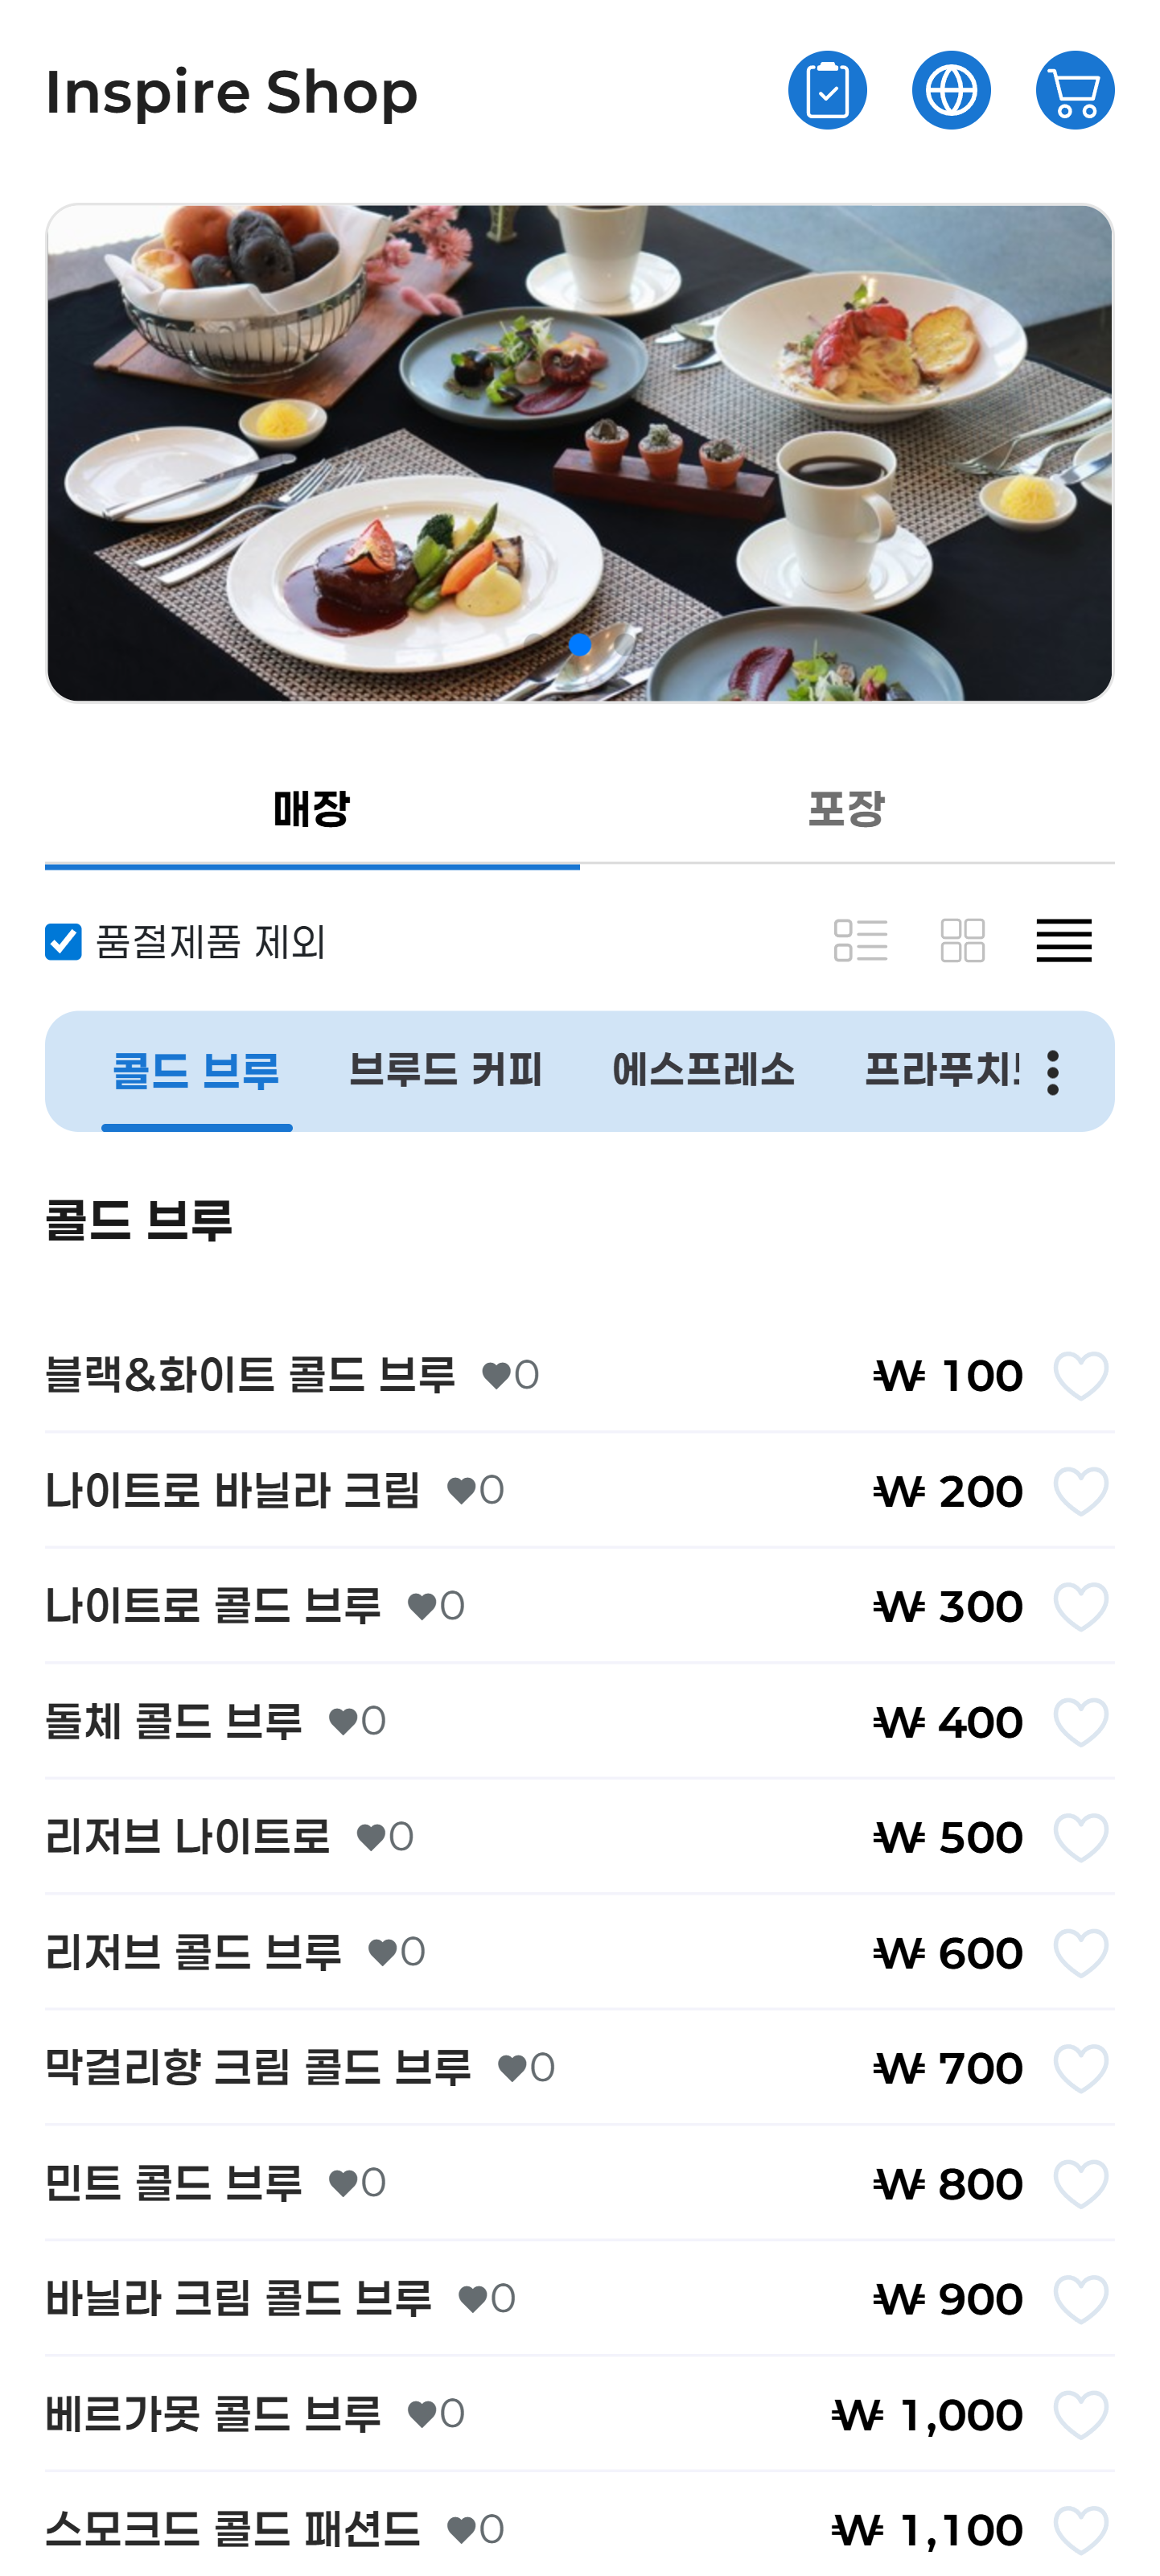1160x2576 pixels.
Task: Toggle heart for 나이트로 바닐라 크림
Action: pos(1080,1491)
